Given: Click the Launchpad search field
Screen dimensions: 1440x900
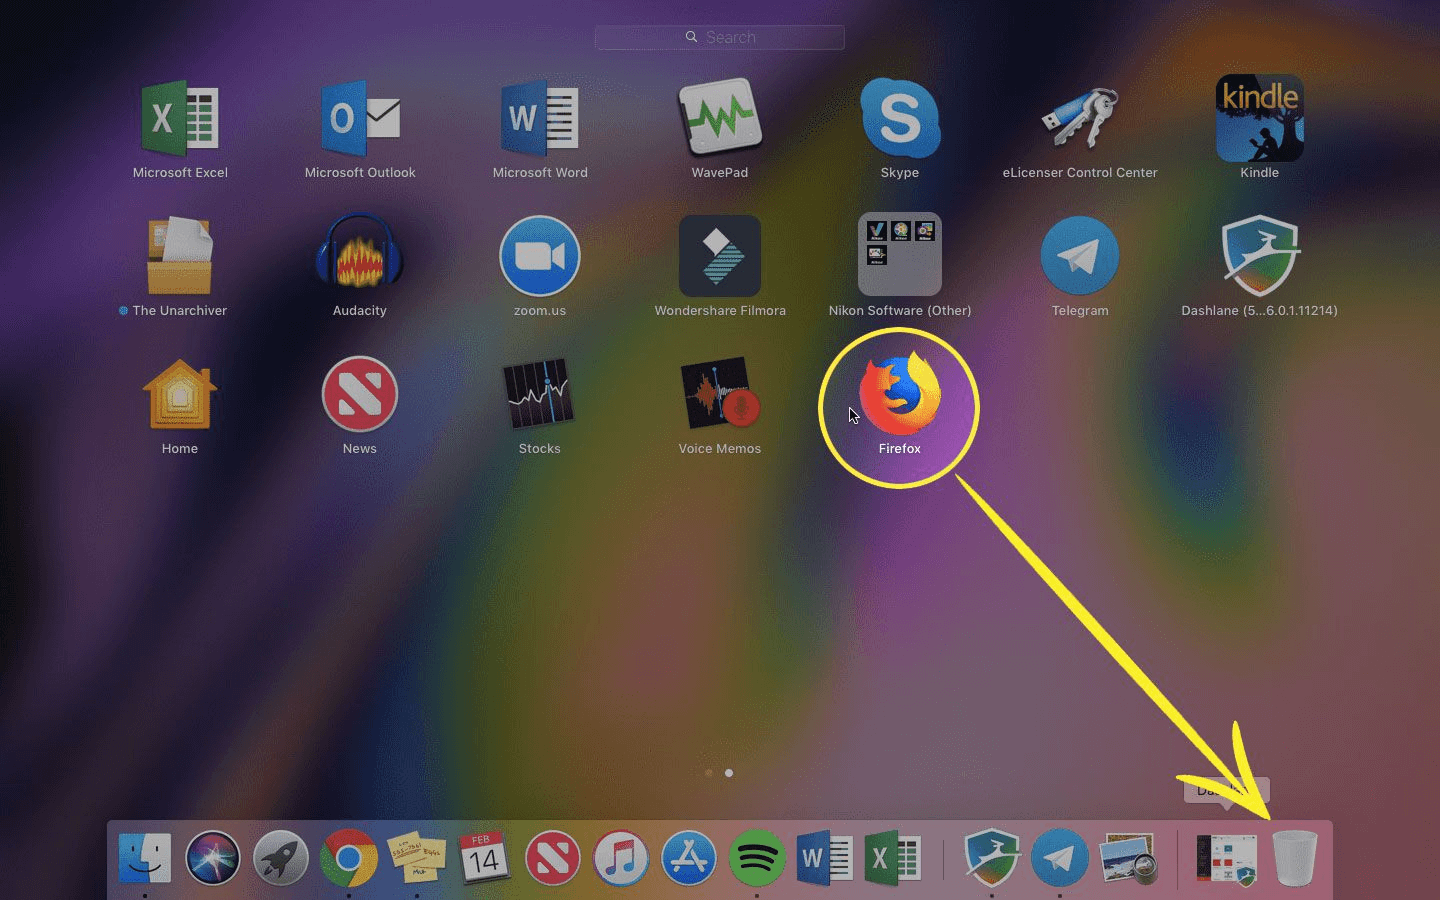Looking at the screenshot, I should pyautogui.click(x=720, y=37).
